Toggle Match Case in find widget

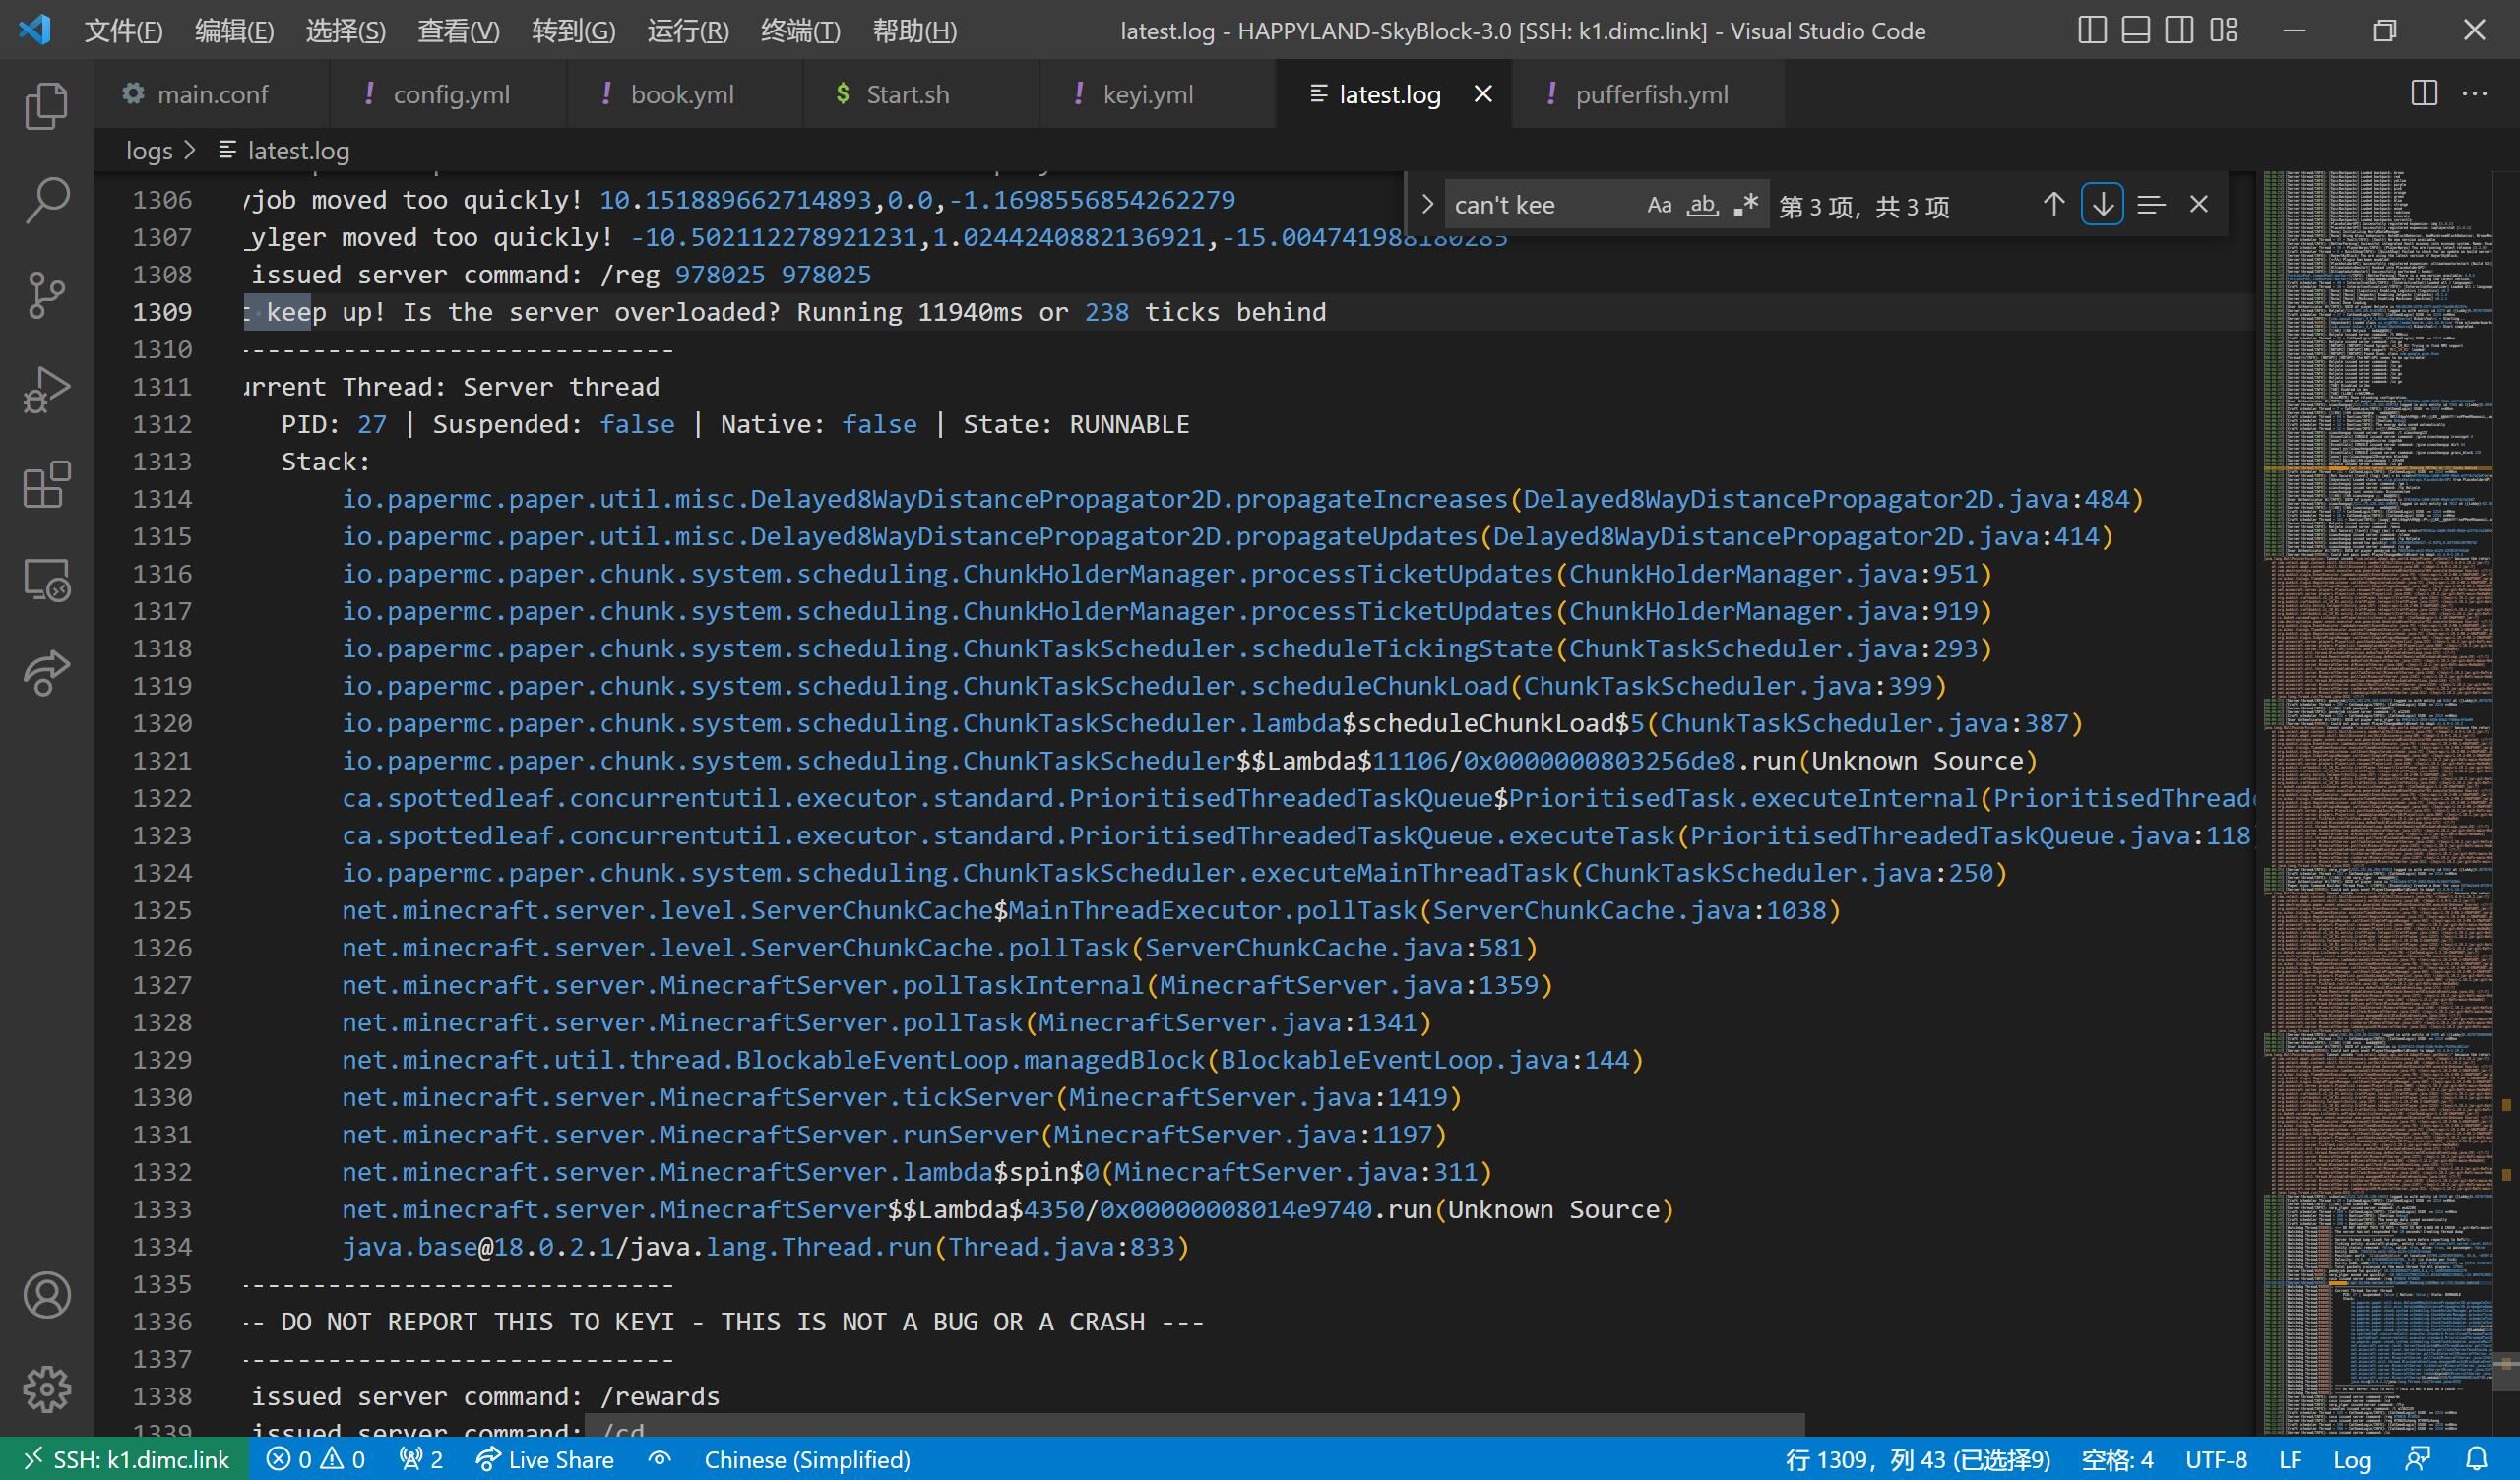tap(1659, 205)
